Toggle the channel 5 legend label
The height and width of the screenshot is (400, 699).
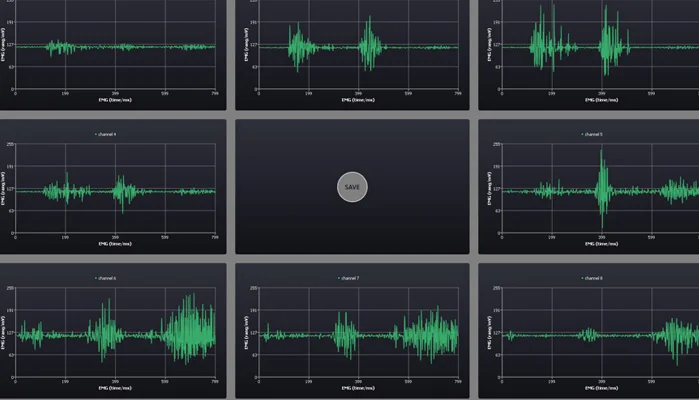[x=593, y=134]
